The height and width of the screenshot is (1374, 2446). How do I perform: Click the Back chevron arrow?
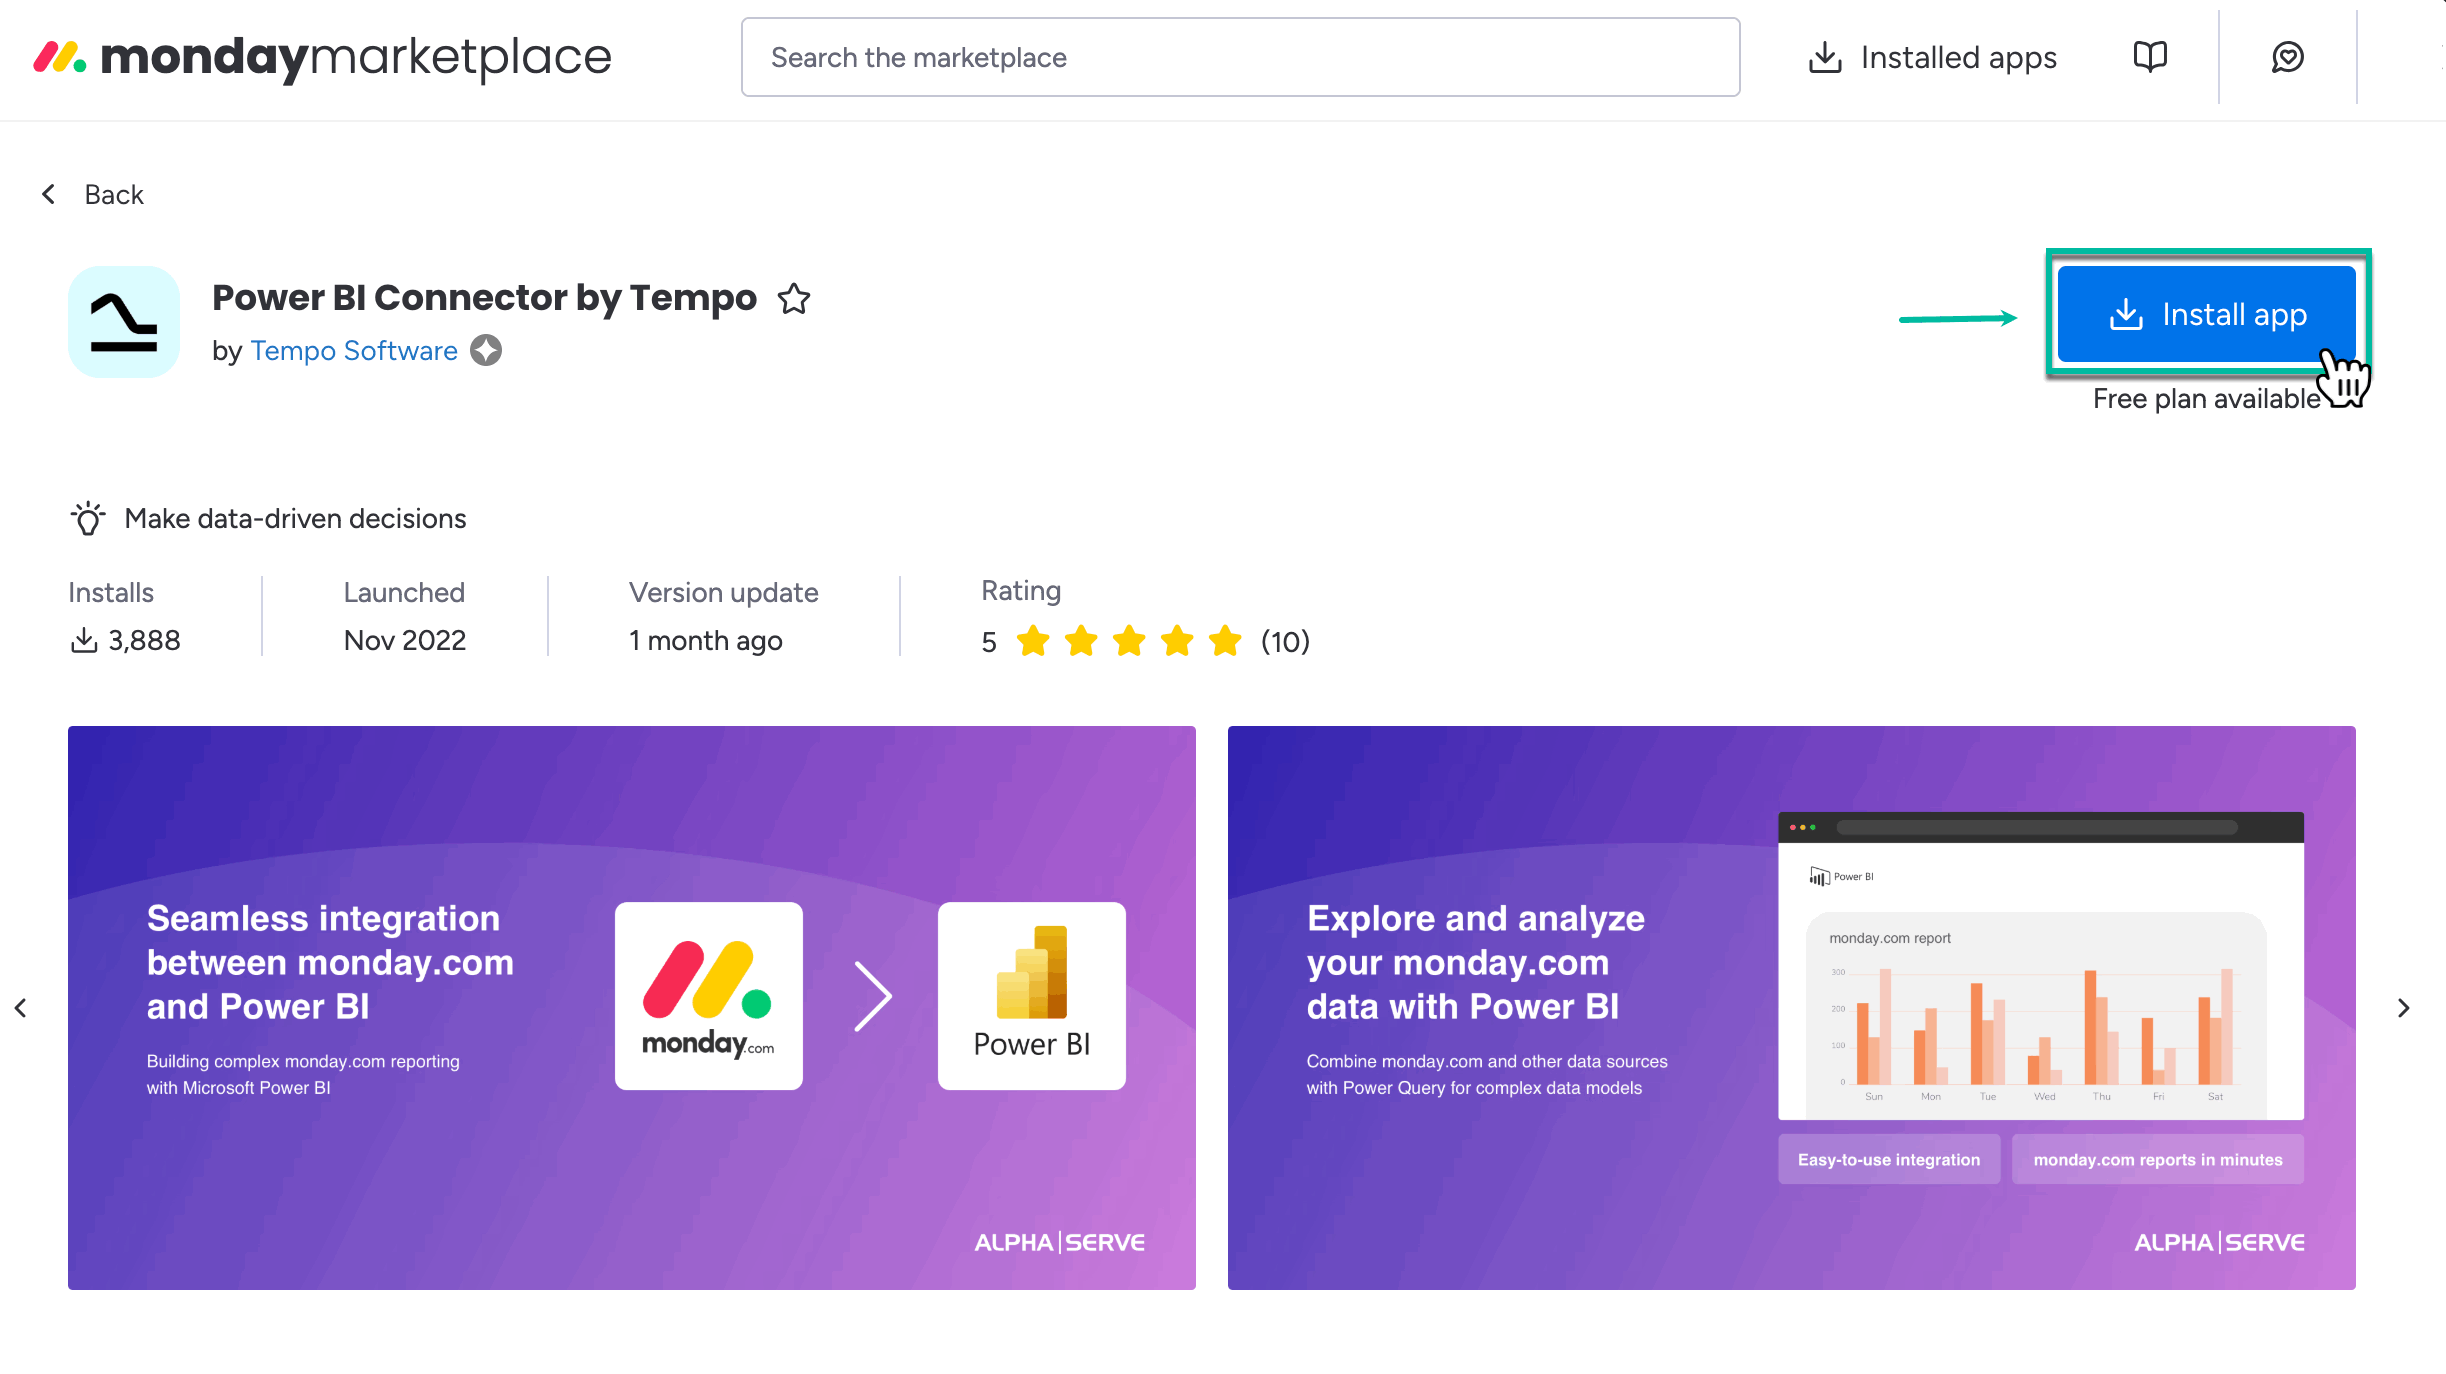[x=48, y=194]
